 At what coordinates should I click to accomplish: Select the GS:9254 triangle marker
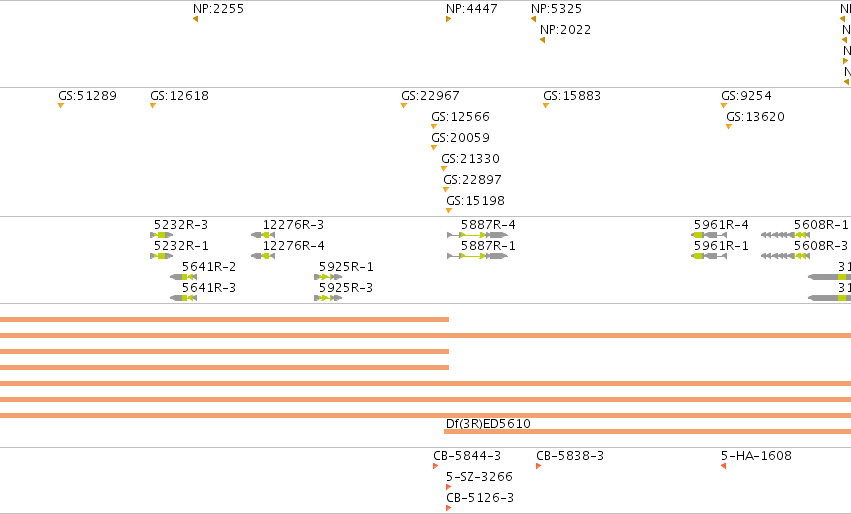click(x=724, y=105)
